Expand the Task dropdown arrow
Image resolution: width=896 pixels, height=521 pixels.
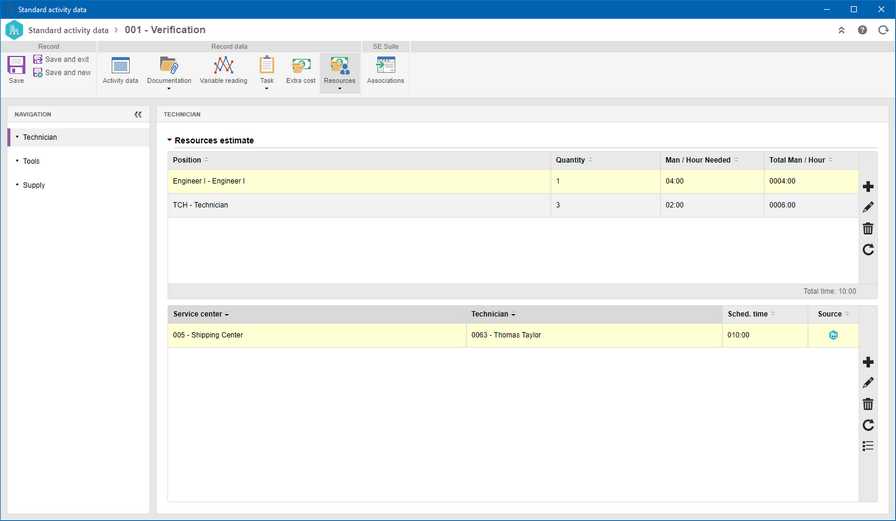click(267, 89)
